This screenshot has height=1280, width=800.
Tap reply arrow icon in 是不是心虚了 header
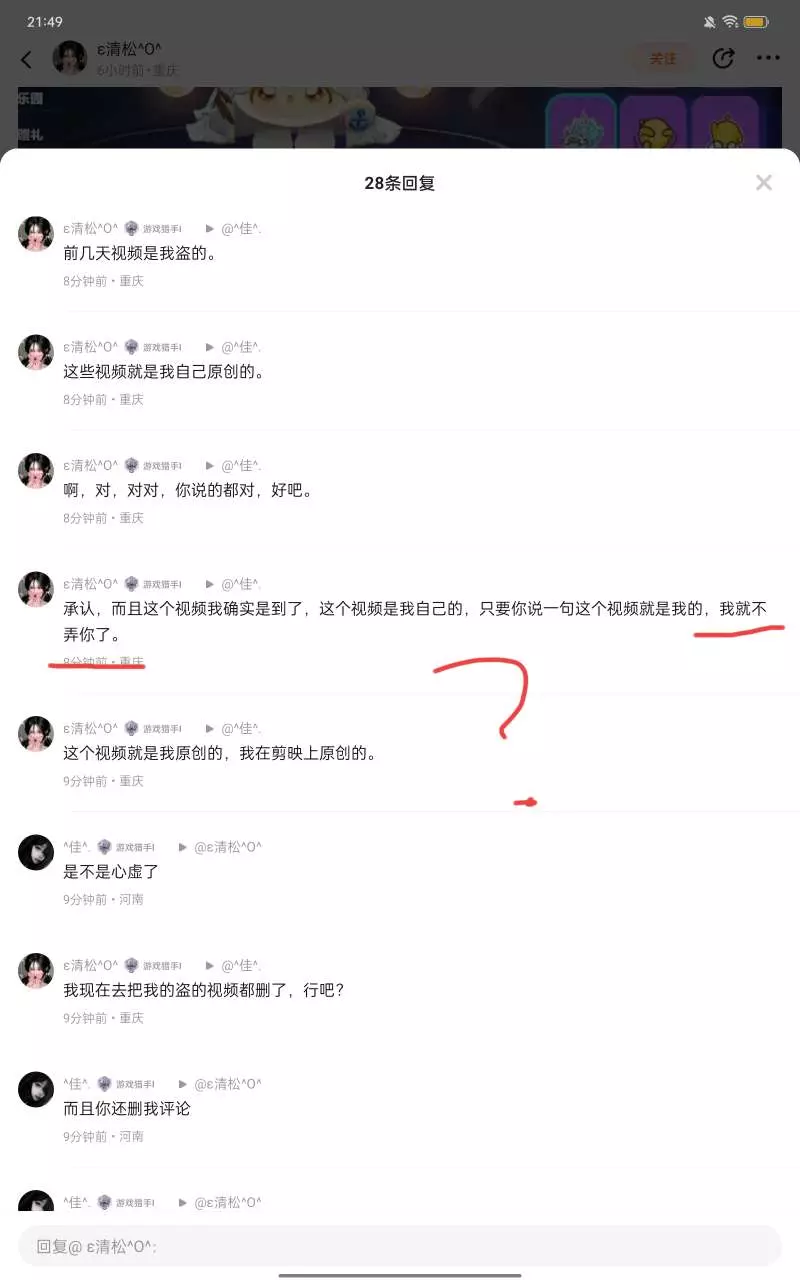183,847
